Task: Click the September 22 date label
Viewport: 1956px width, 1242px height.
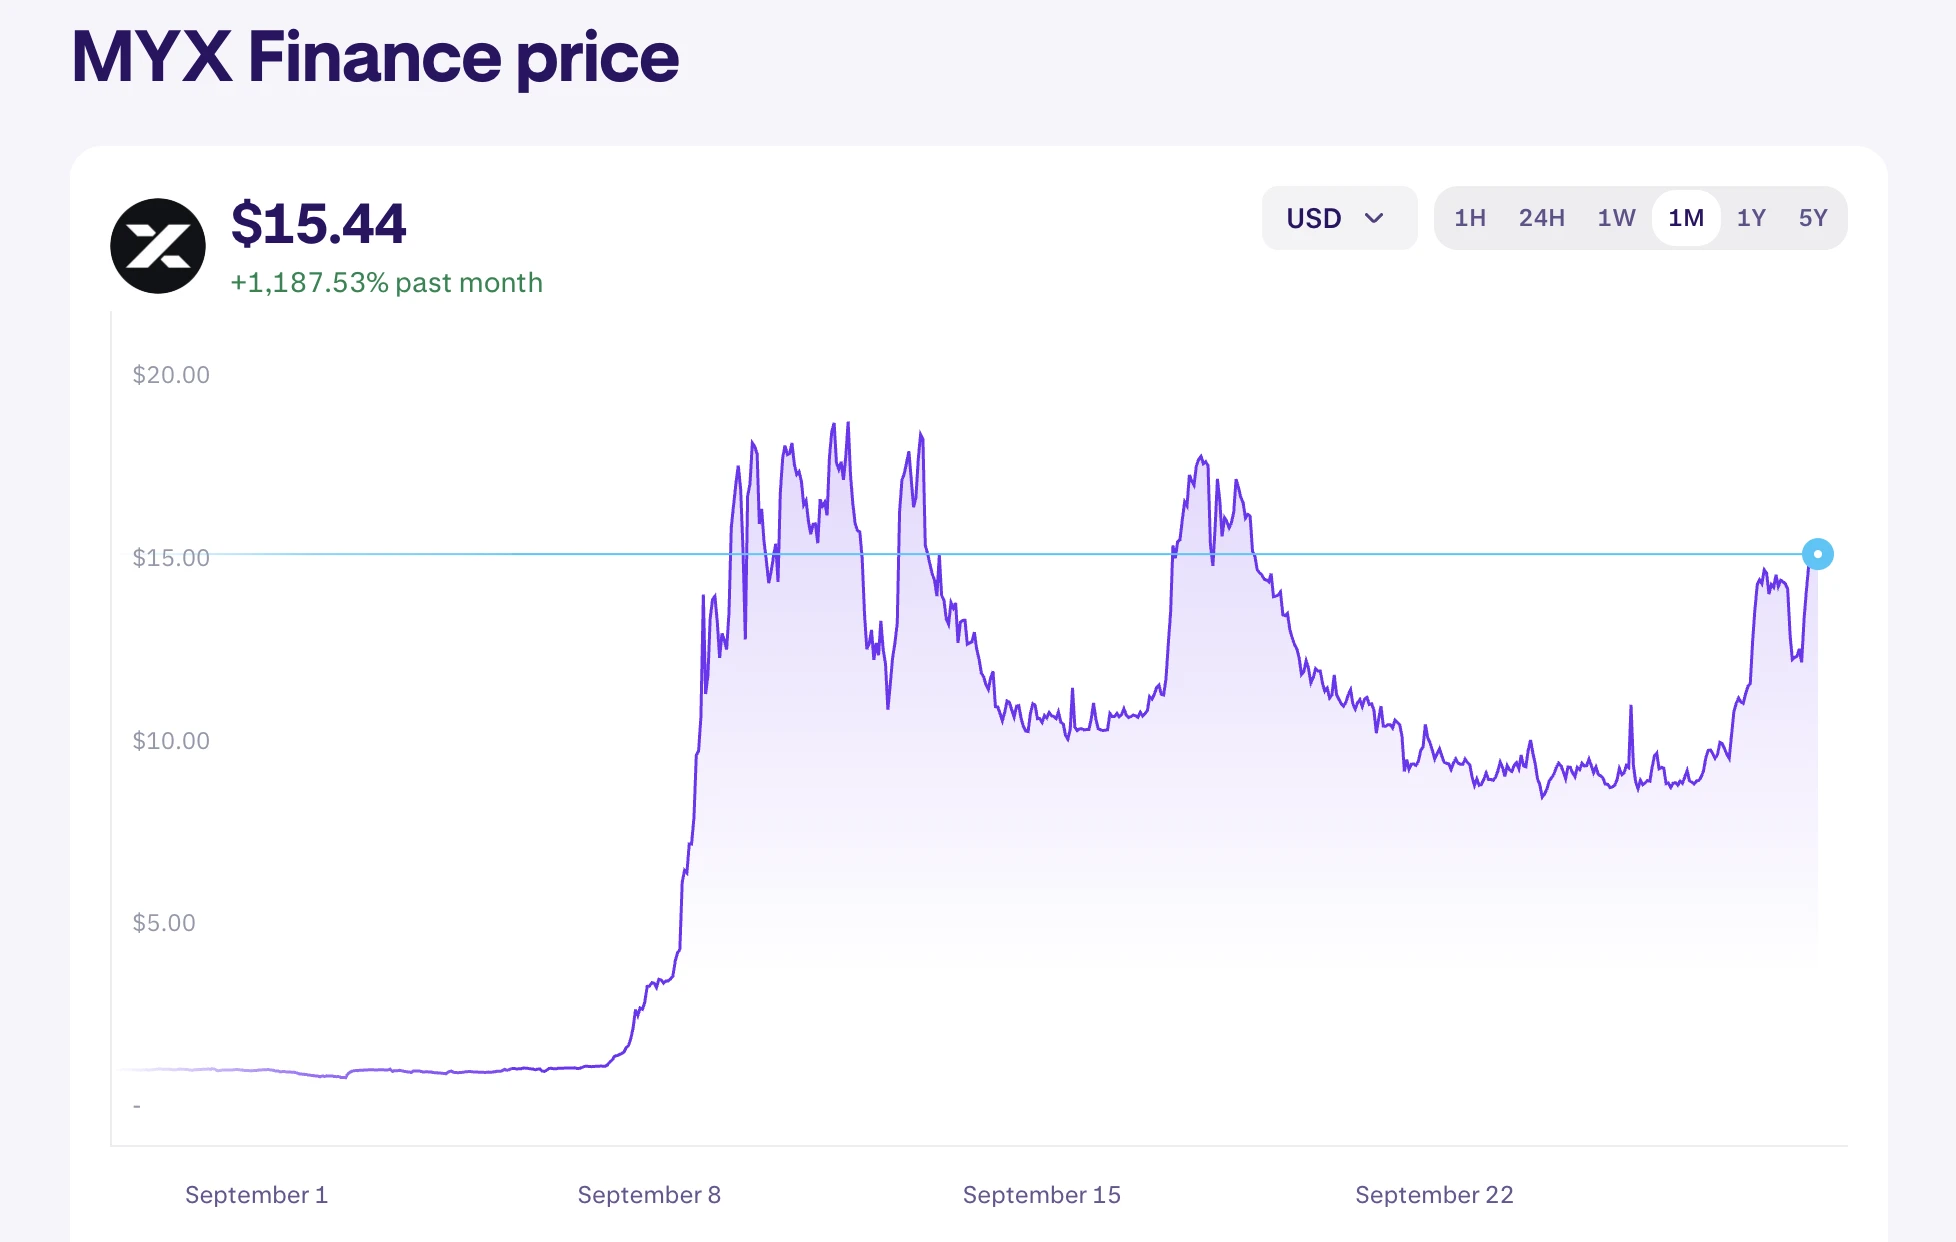Action: 1434,1195
